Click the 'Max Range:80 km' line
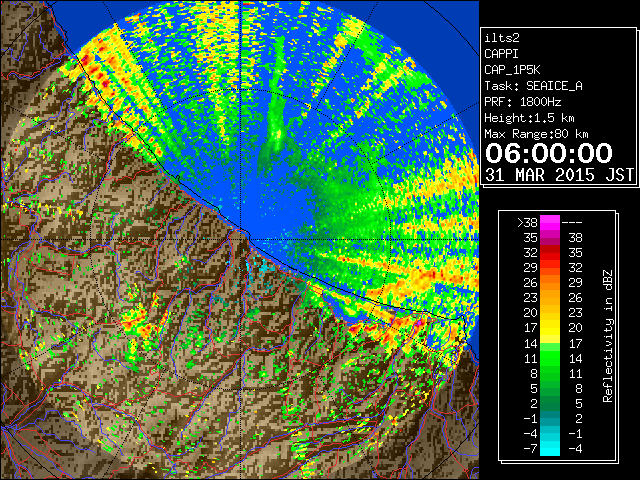This screenshot has height=480, width=640. point(536,134)
